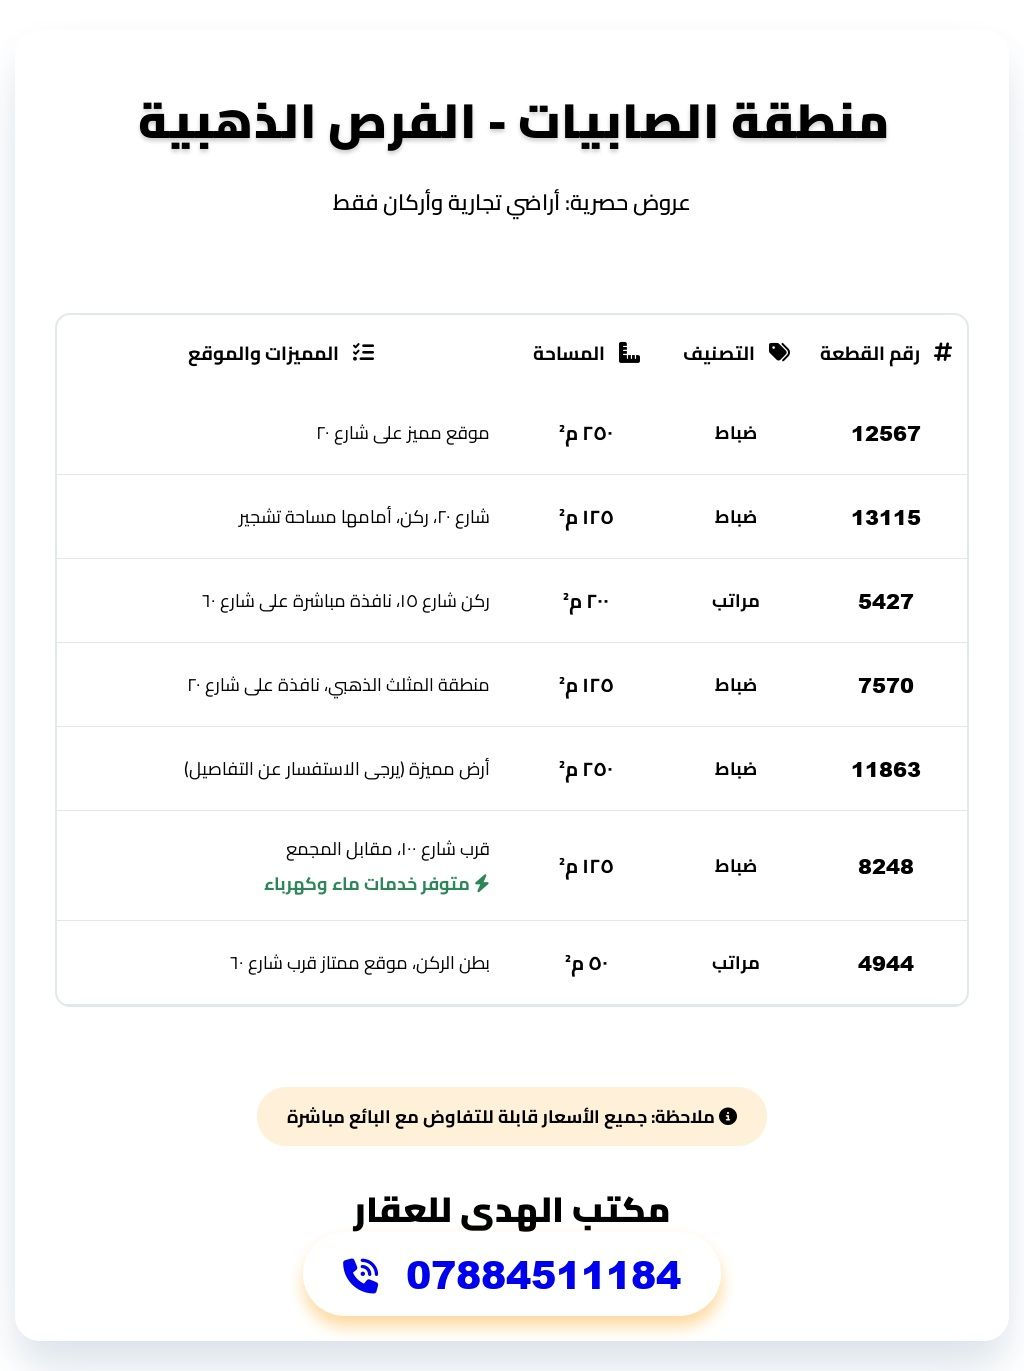The image size is (1024, 1371).
Task: Call the number 07884511184
Action: pos(543,1275)
